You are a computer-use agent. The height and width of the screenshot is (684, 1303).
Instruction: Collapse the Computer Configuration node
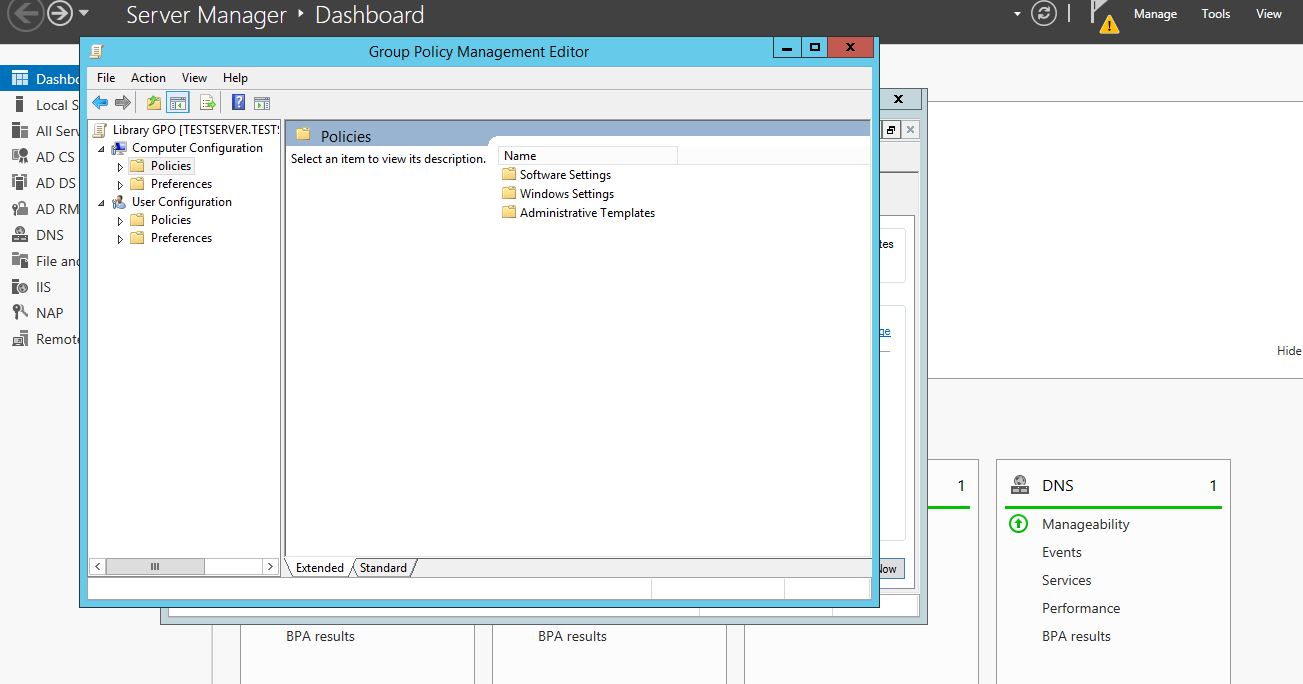[101, 149]
